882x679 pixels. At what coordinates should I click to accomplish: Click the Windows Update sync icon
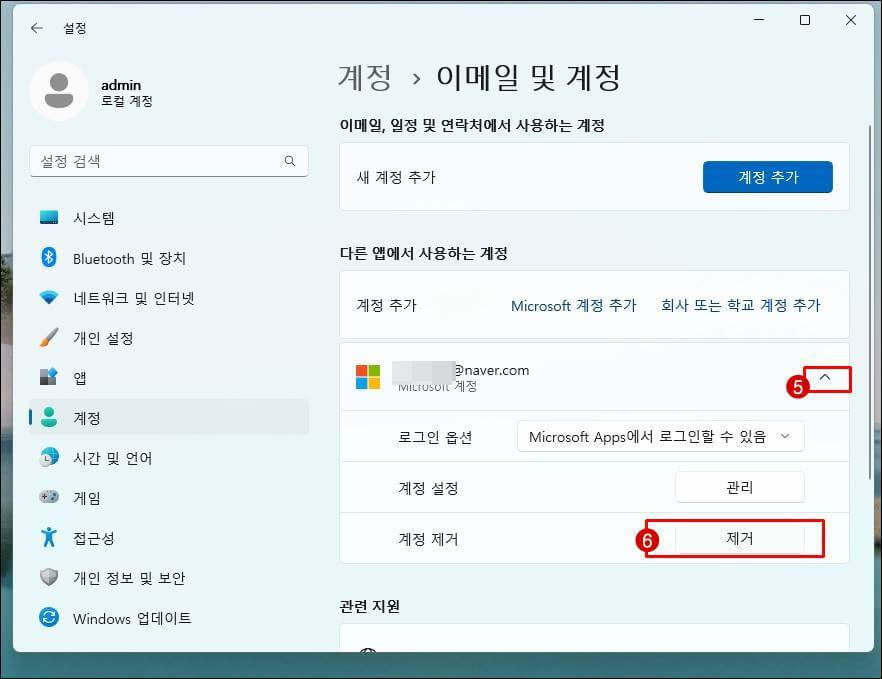click(49, 617)
